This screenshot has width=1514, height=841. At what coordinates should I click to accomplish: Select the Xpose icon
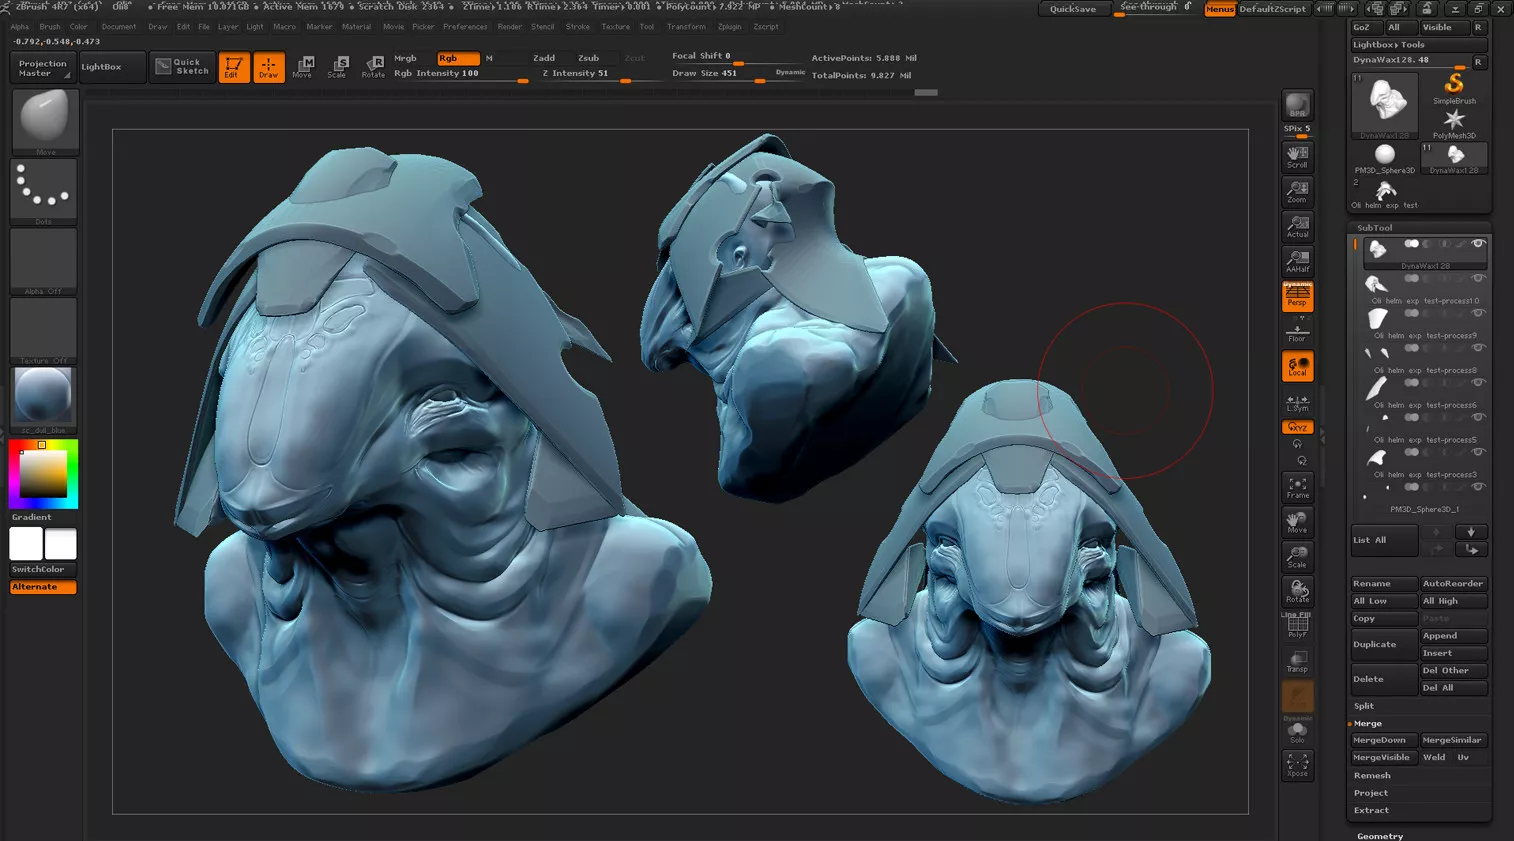point(1297,765)
